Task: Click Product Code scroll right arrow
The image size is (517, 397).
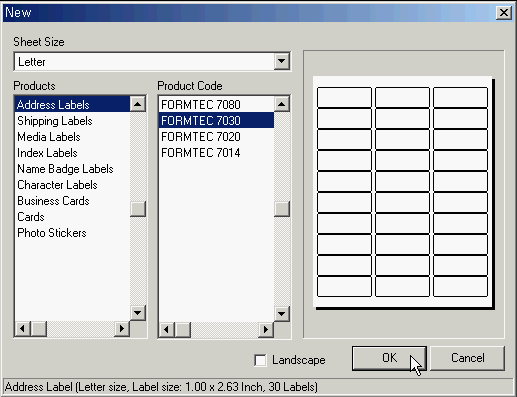Action: 266,330
